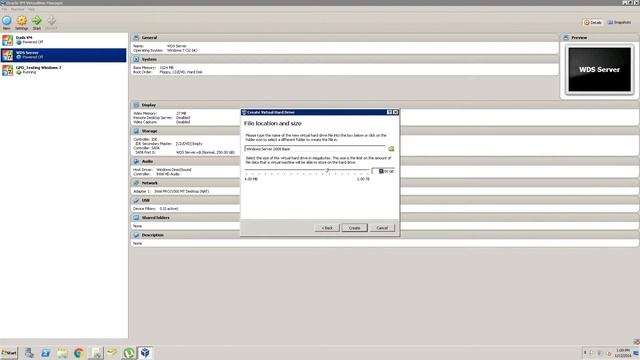
Task: Open the uTorrent icon in the taskbar
Action: [x=129, y=353]
